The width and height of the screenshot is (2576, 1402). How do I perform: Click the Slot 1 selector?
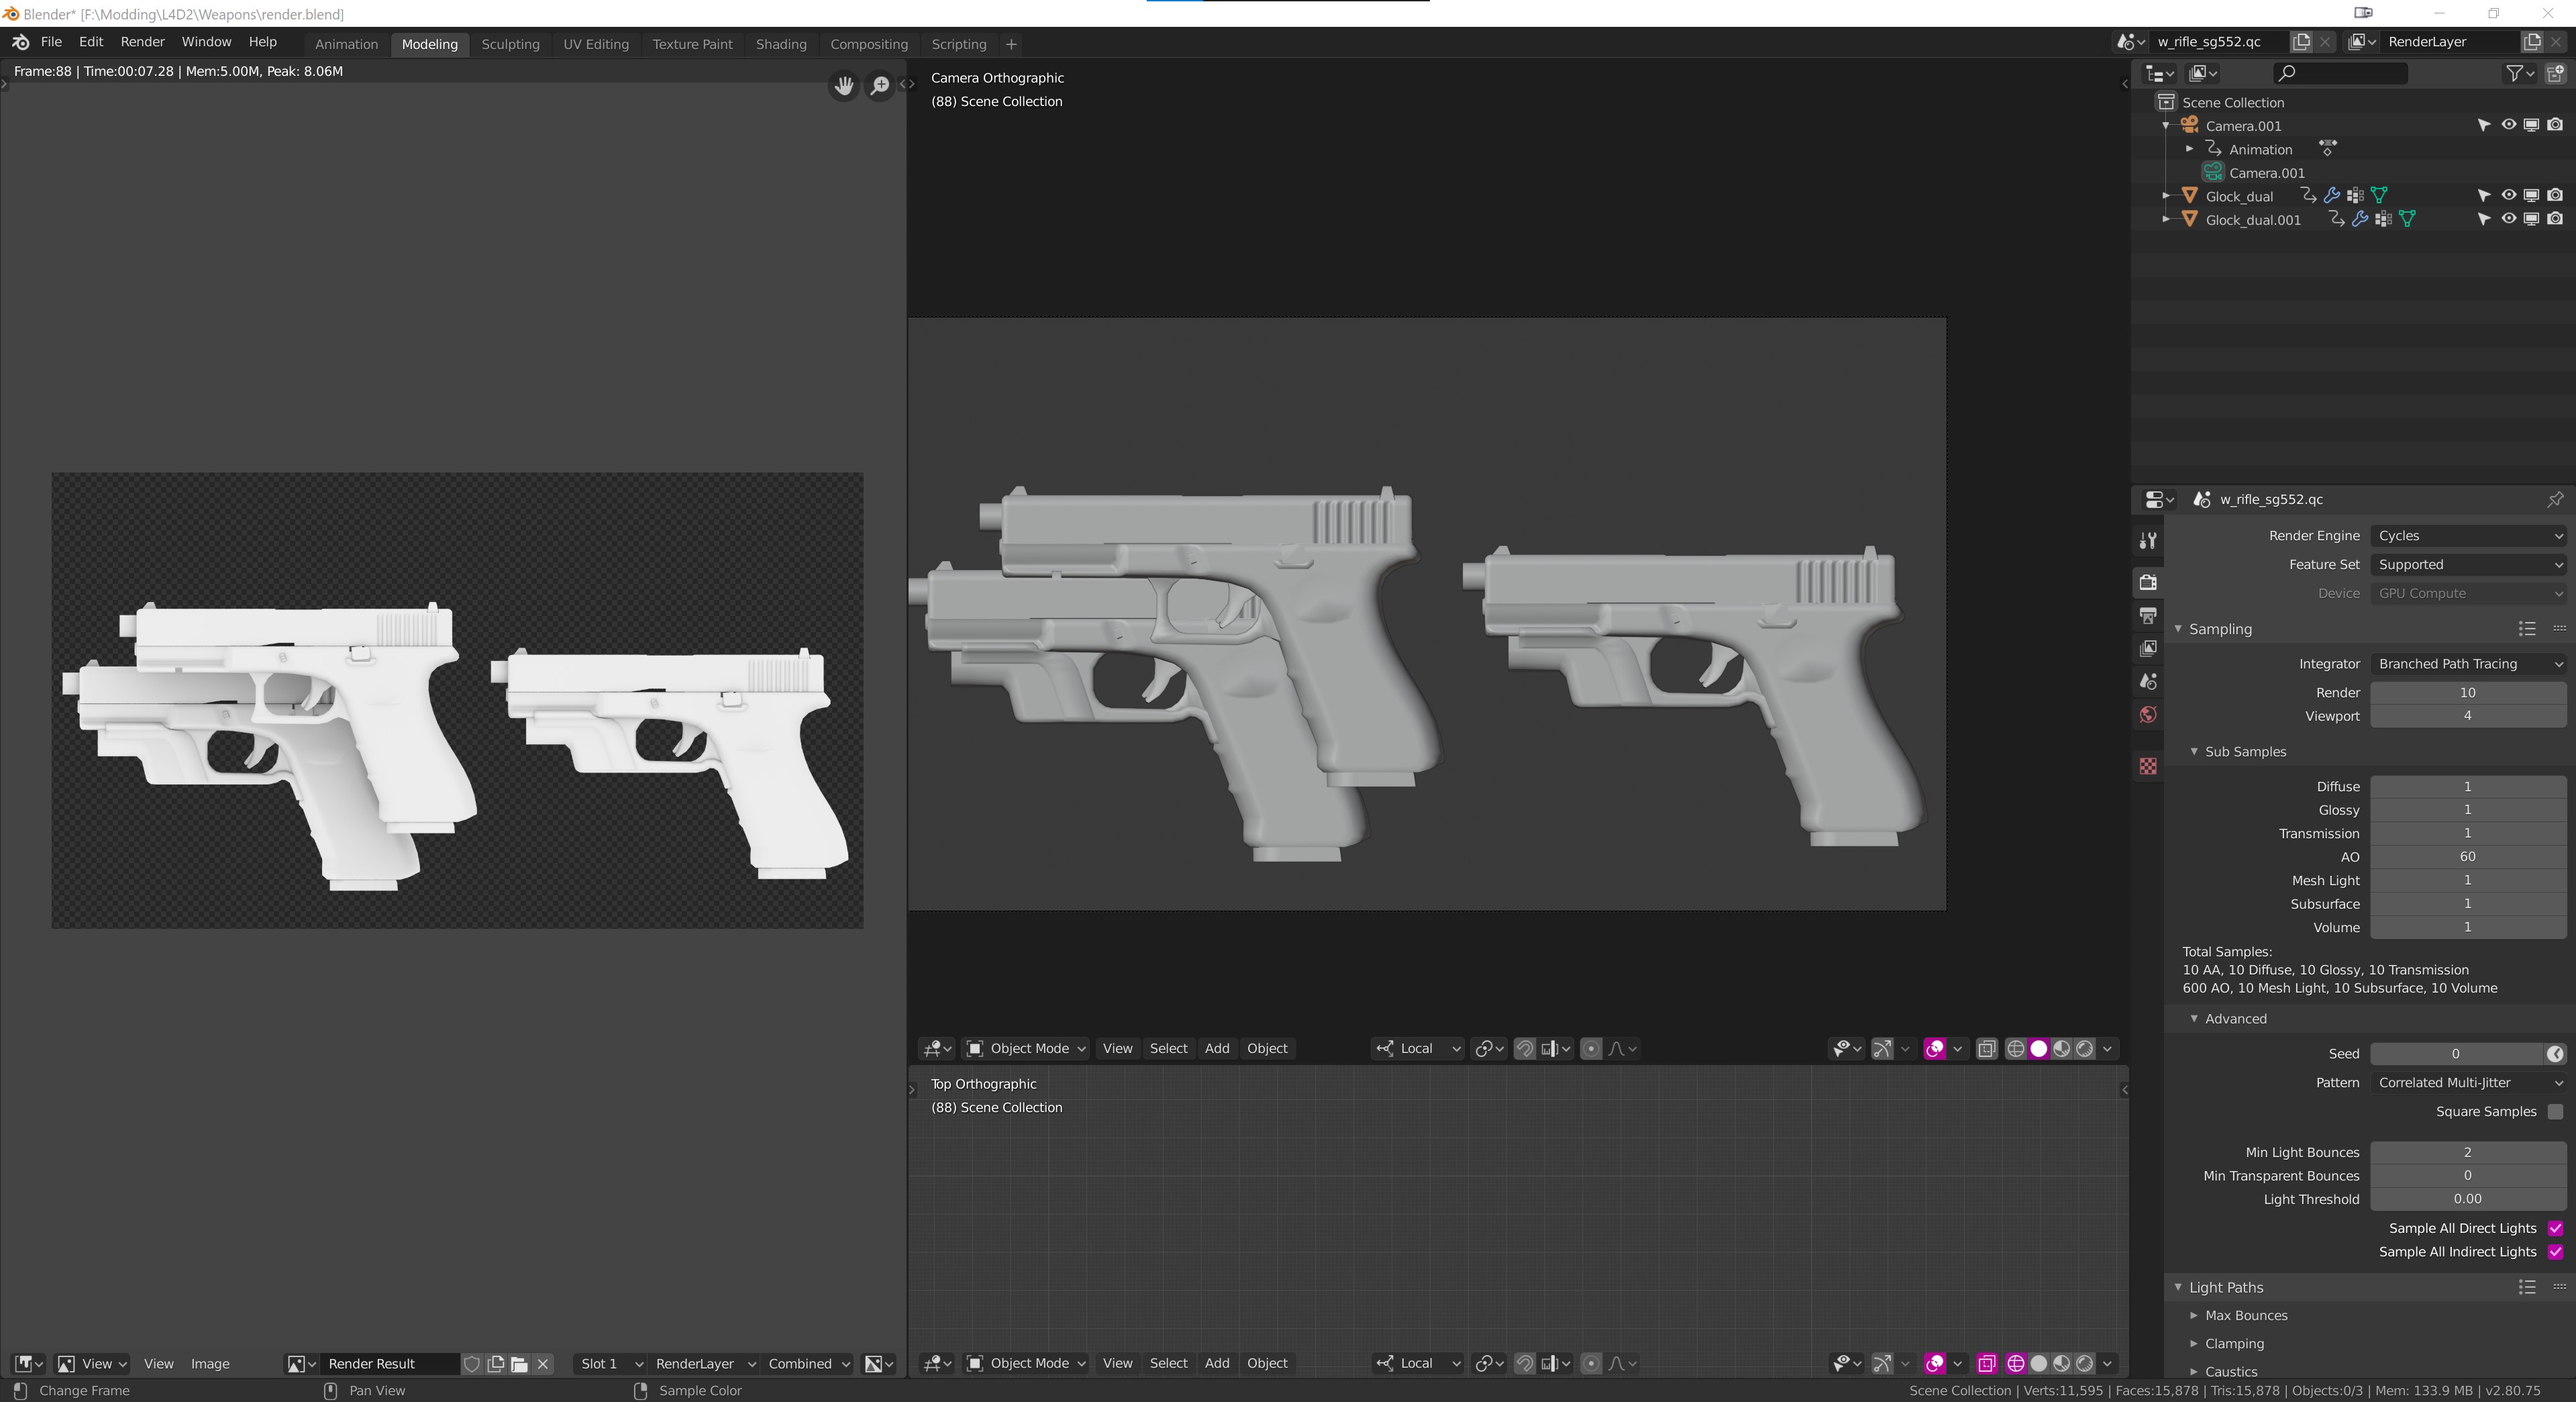[x=609, y=1363]
